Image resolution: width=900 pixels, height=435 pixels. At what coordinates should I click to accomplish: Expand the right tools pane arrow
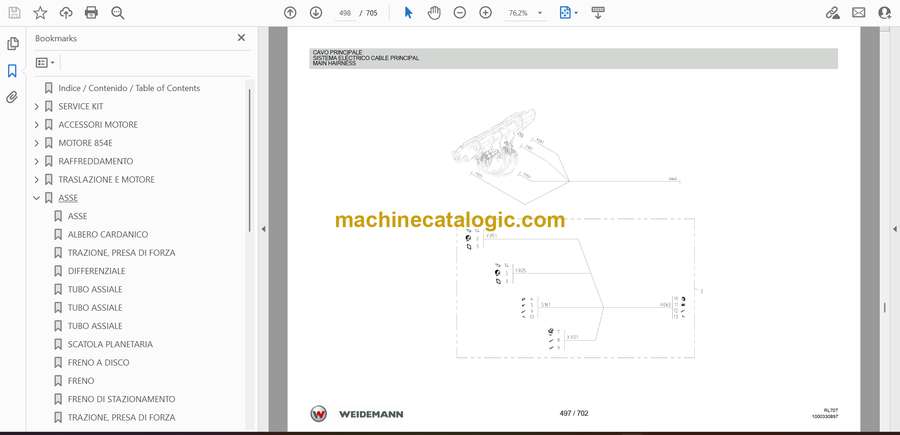tap(895, 229)
